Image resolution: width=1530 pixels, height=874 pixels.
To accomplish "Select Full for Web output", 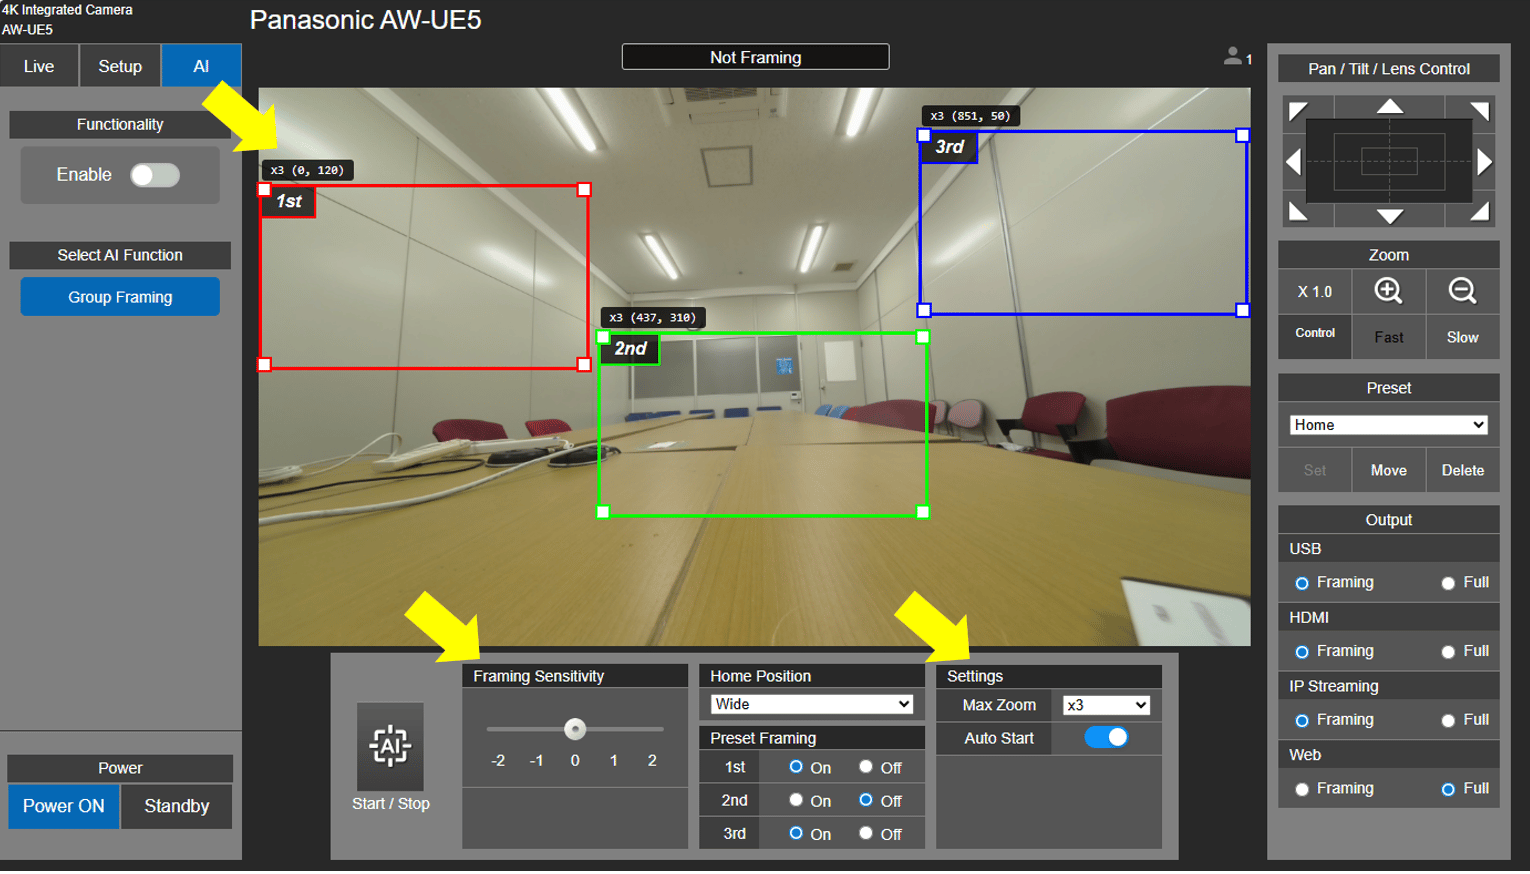I will click(x=1448, y=789).
